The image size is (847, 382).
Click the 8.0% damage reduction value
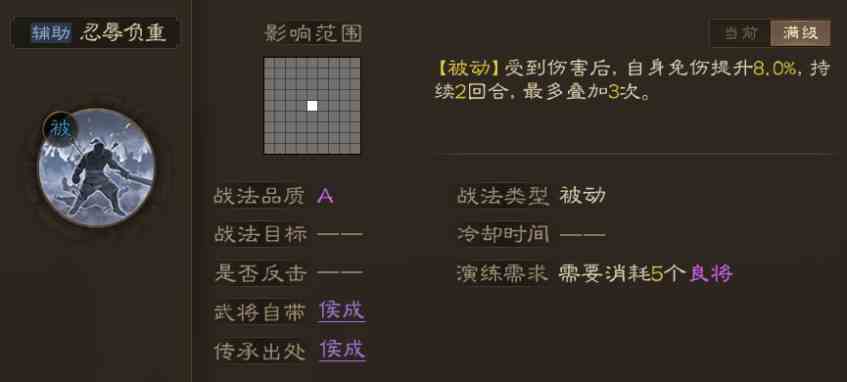[775, 69]
